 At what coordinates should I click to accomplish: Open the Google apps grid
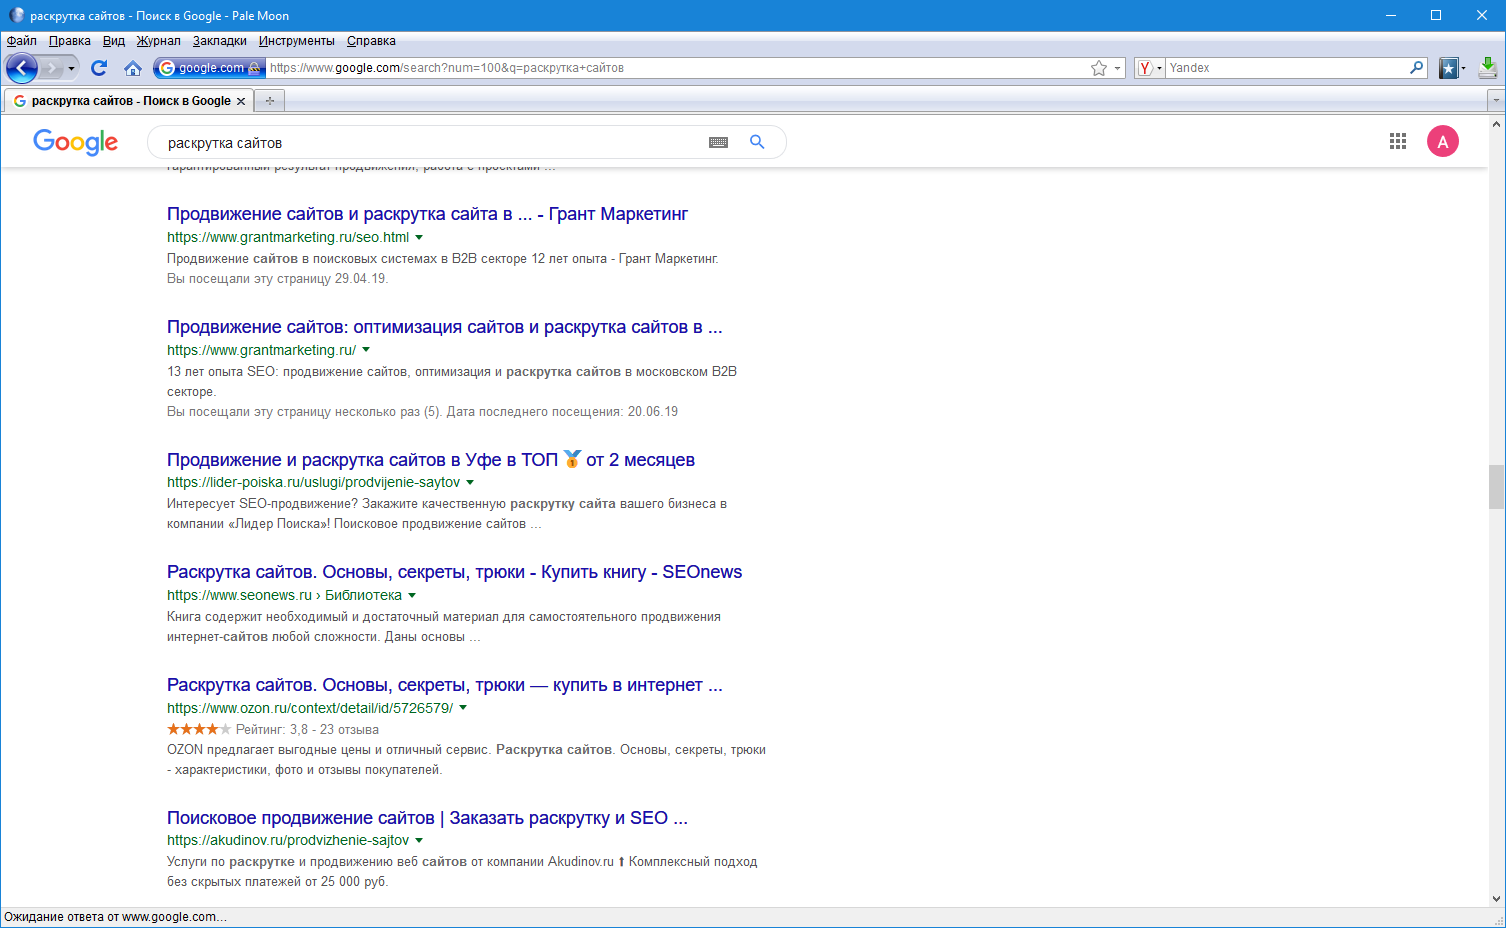(x=1398, y=142)
